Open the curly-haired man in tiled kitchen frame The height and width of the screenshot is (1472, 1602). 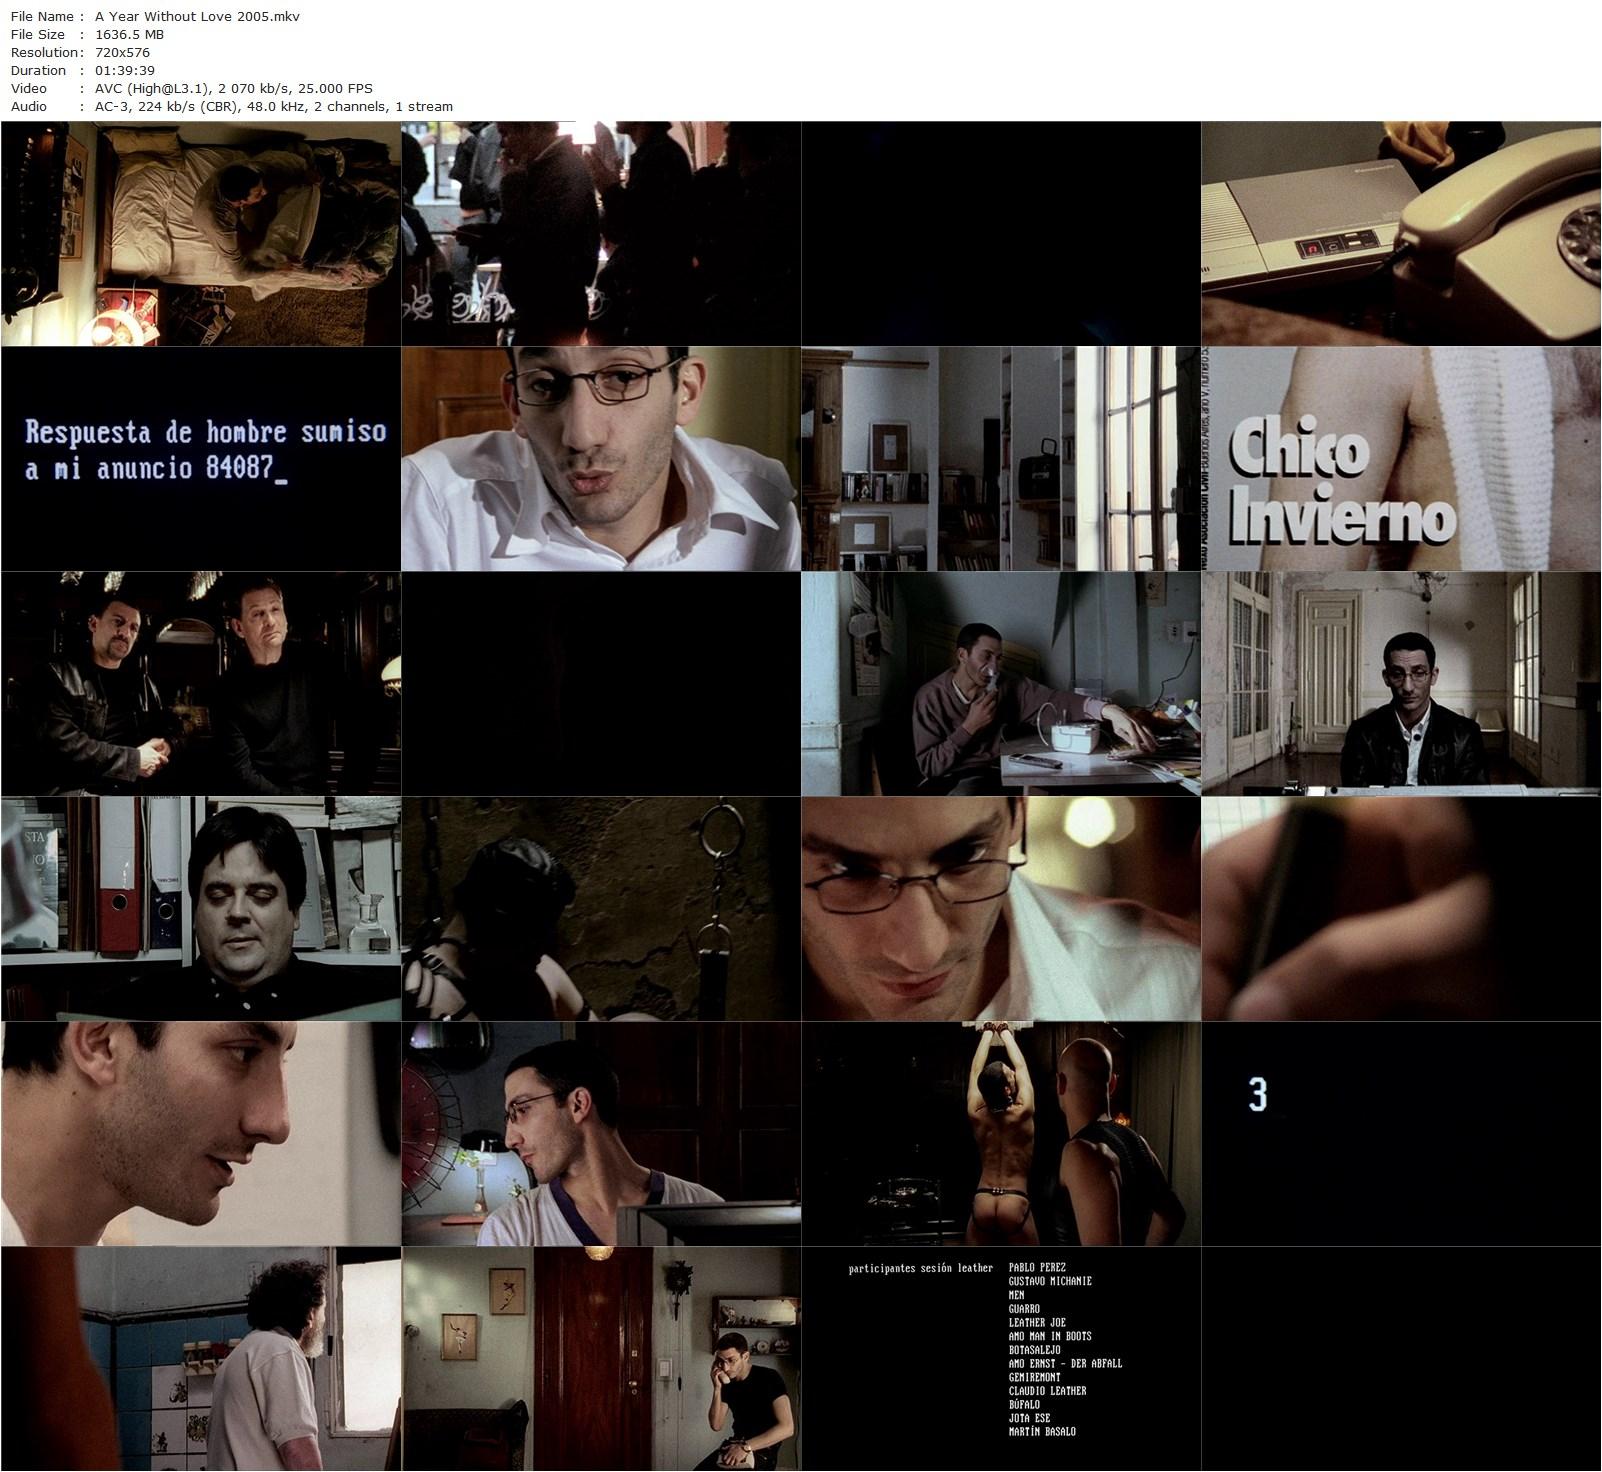point(201,1359)
